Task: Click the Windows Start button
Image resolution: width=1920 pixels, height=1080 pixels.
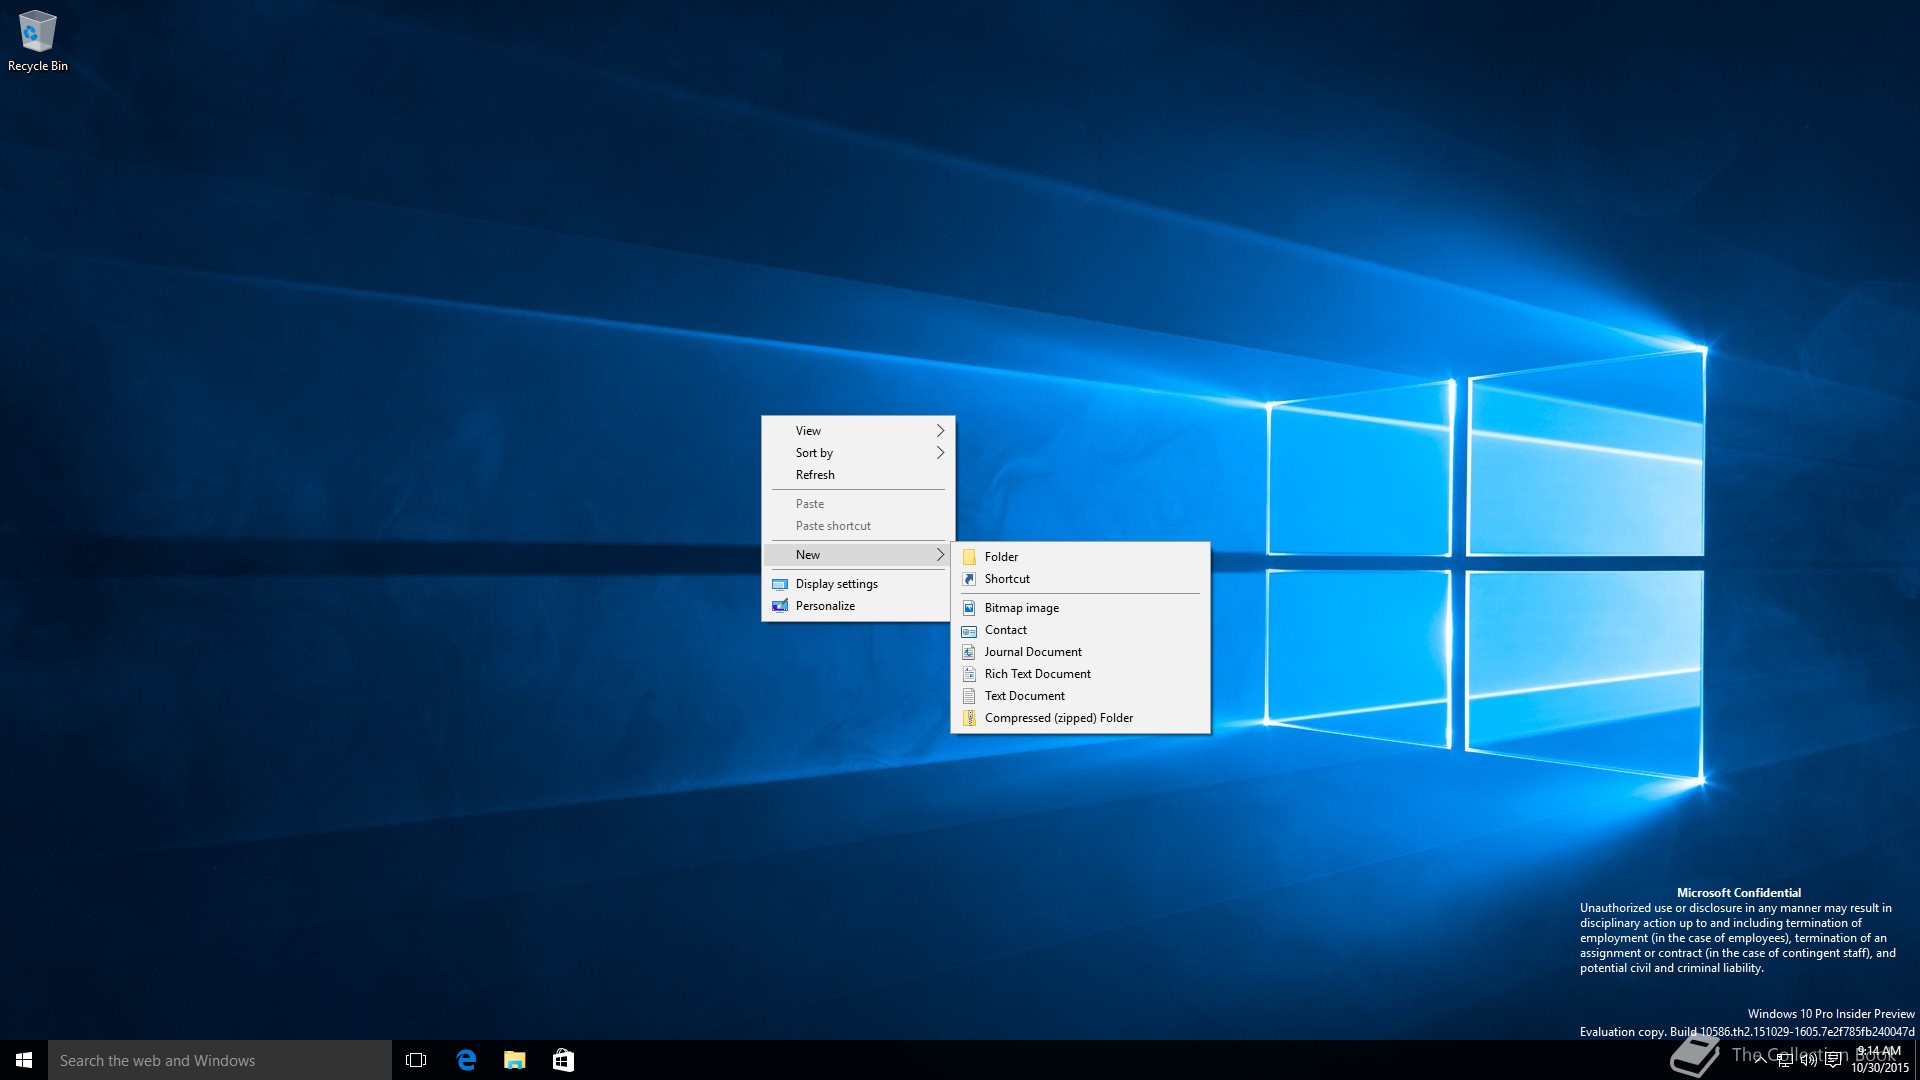Action: click(24, 1060)
